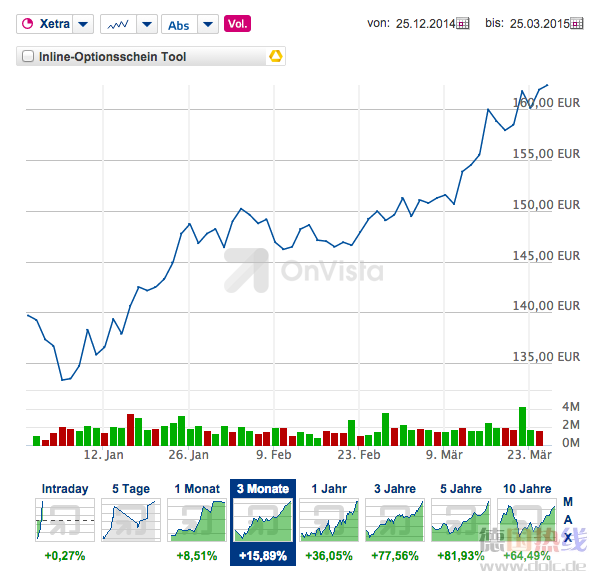Click the 0M volume axis label
Viewport: 594px width, 578px height.
[x=571, y=442]
